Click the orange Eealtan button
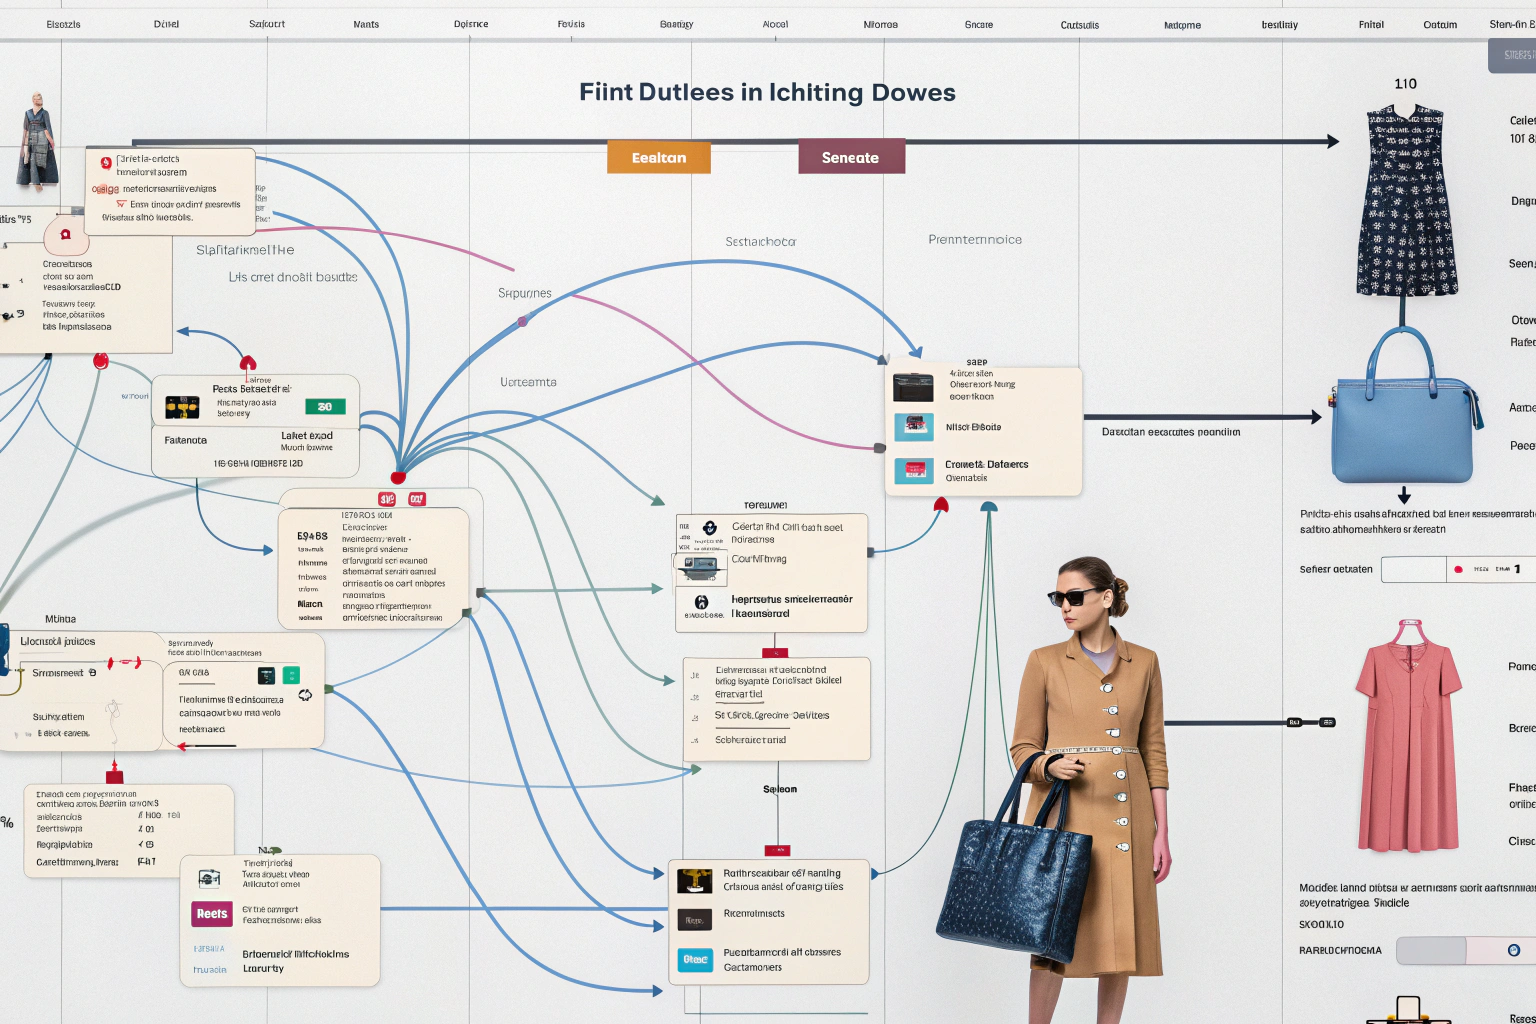This screenshot has height=1024, width=1536. (x=659, y=158)
